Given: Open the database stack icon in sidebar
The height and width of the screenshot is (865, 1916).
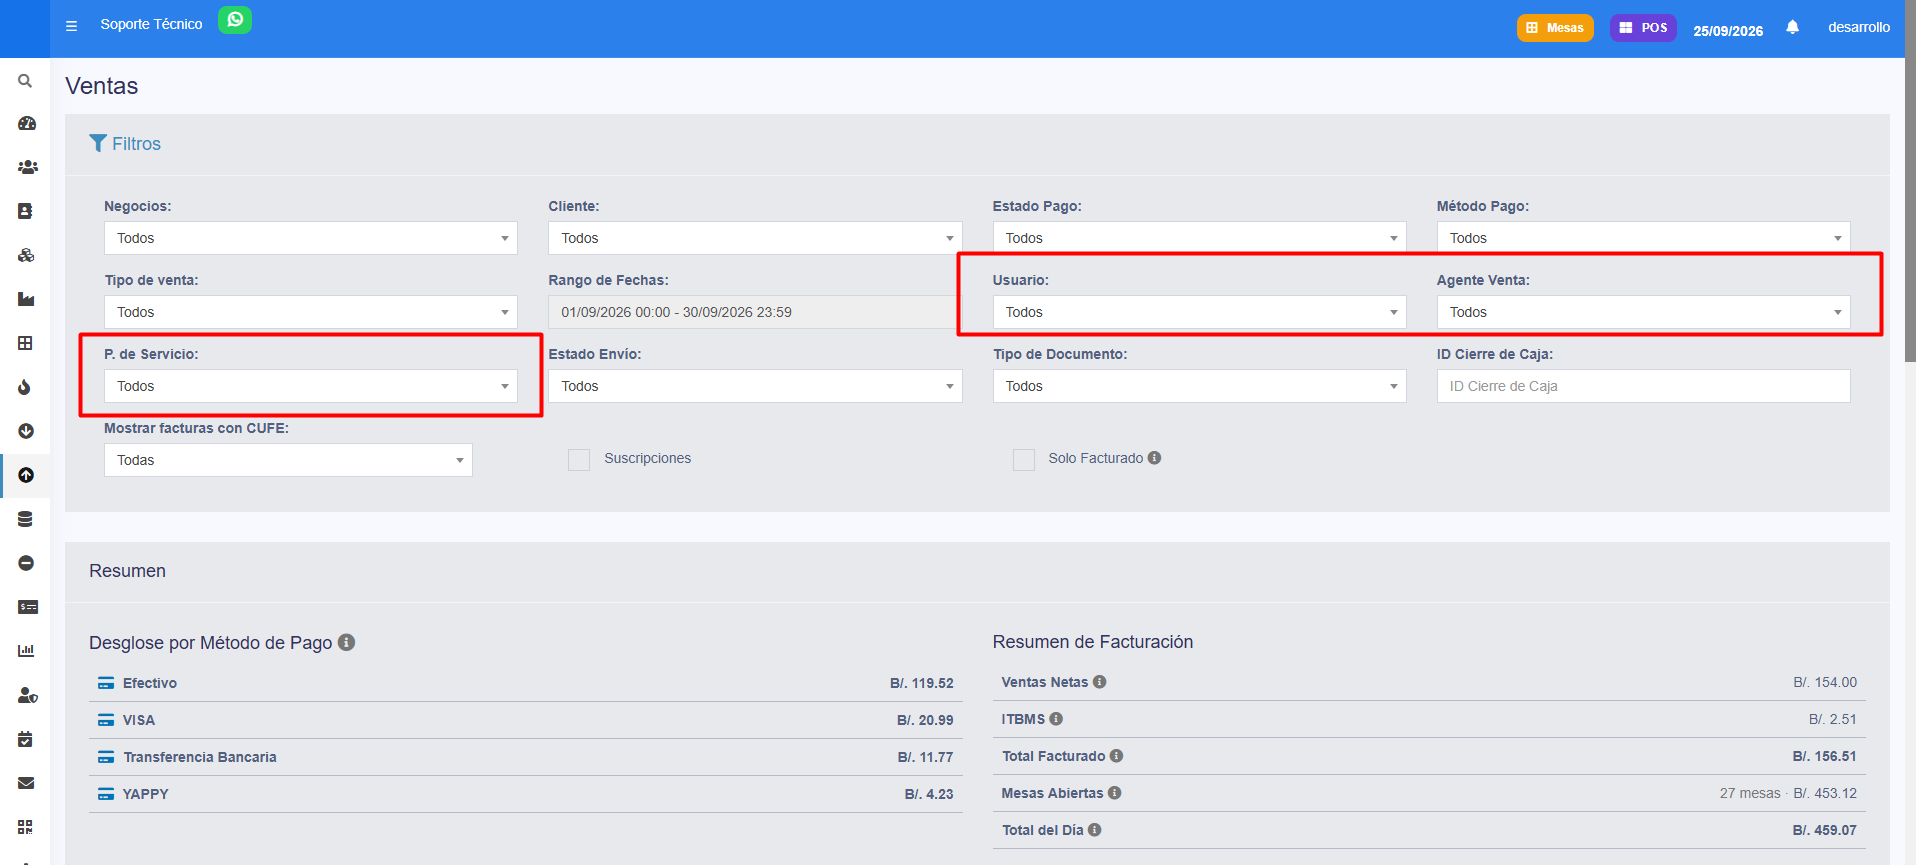Looking at the screenshot, I should tap(25, 519).
